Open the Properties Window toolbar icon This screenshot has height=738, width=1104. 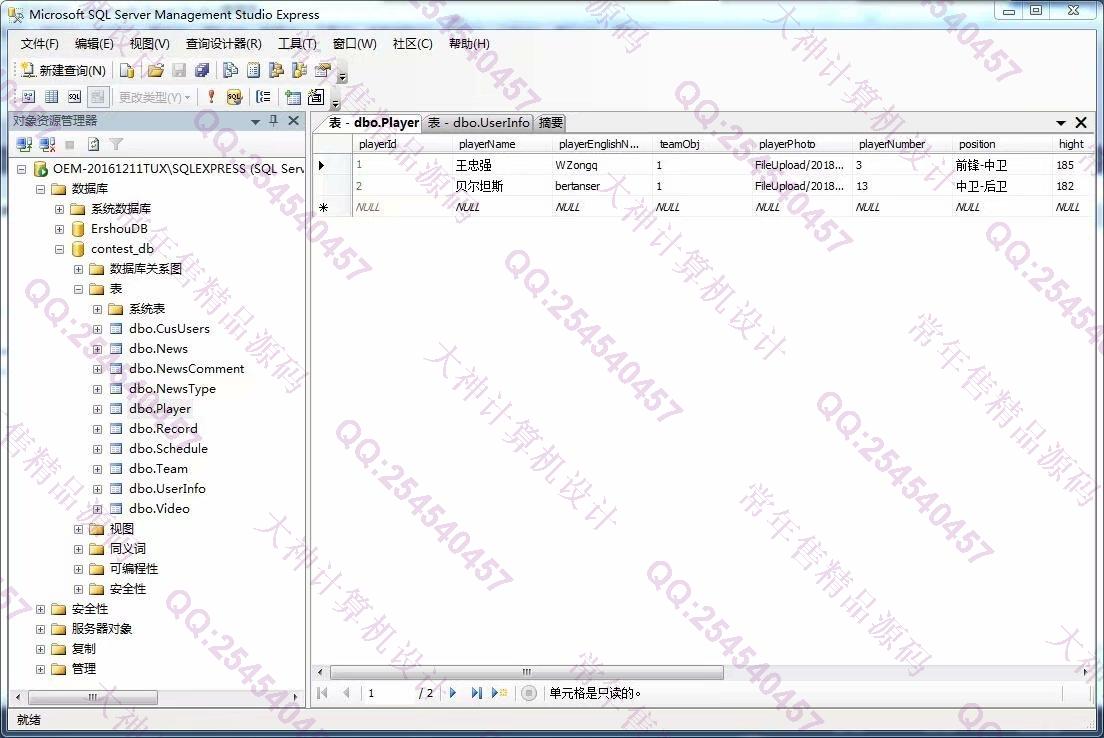click(322, 70)
